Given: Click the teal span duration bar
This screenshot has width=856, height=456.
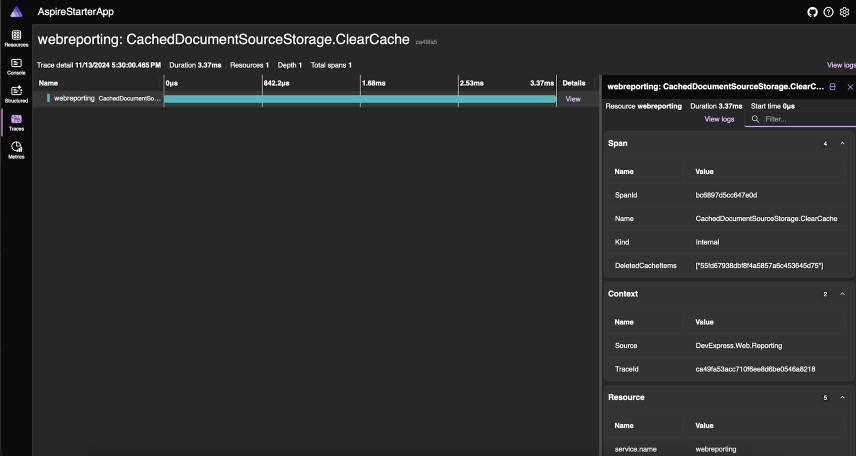Looking at the screenshot, I should 360,99.
